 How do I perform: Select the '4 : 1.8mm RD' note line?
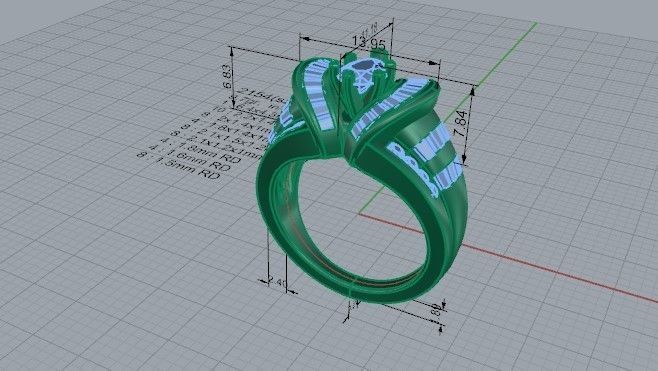click(x=201, y=150)
